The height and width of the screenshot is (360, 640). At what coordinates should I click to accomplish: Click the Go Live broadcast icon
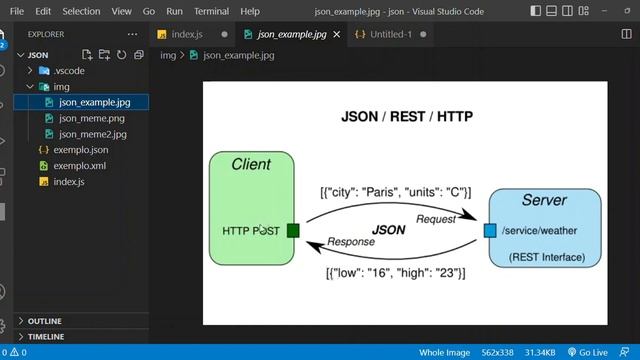[x=572, y=352]
